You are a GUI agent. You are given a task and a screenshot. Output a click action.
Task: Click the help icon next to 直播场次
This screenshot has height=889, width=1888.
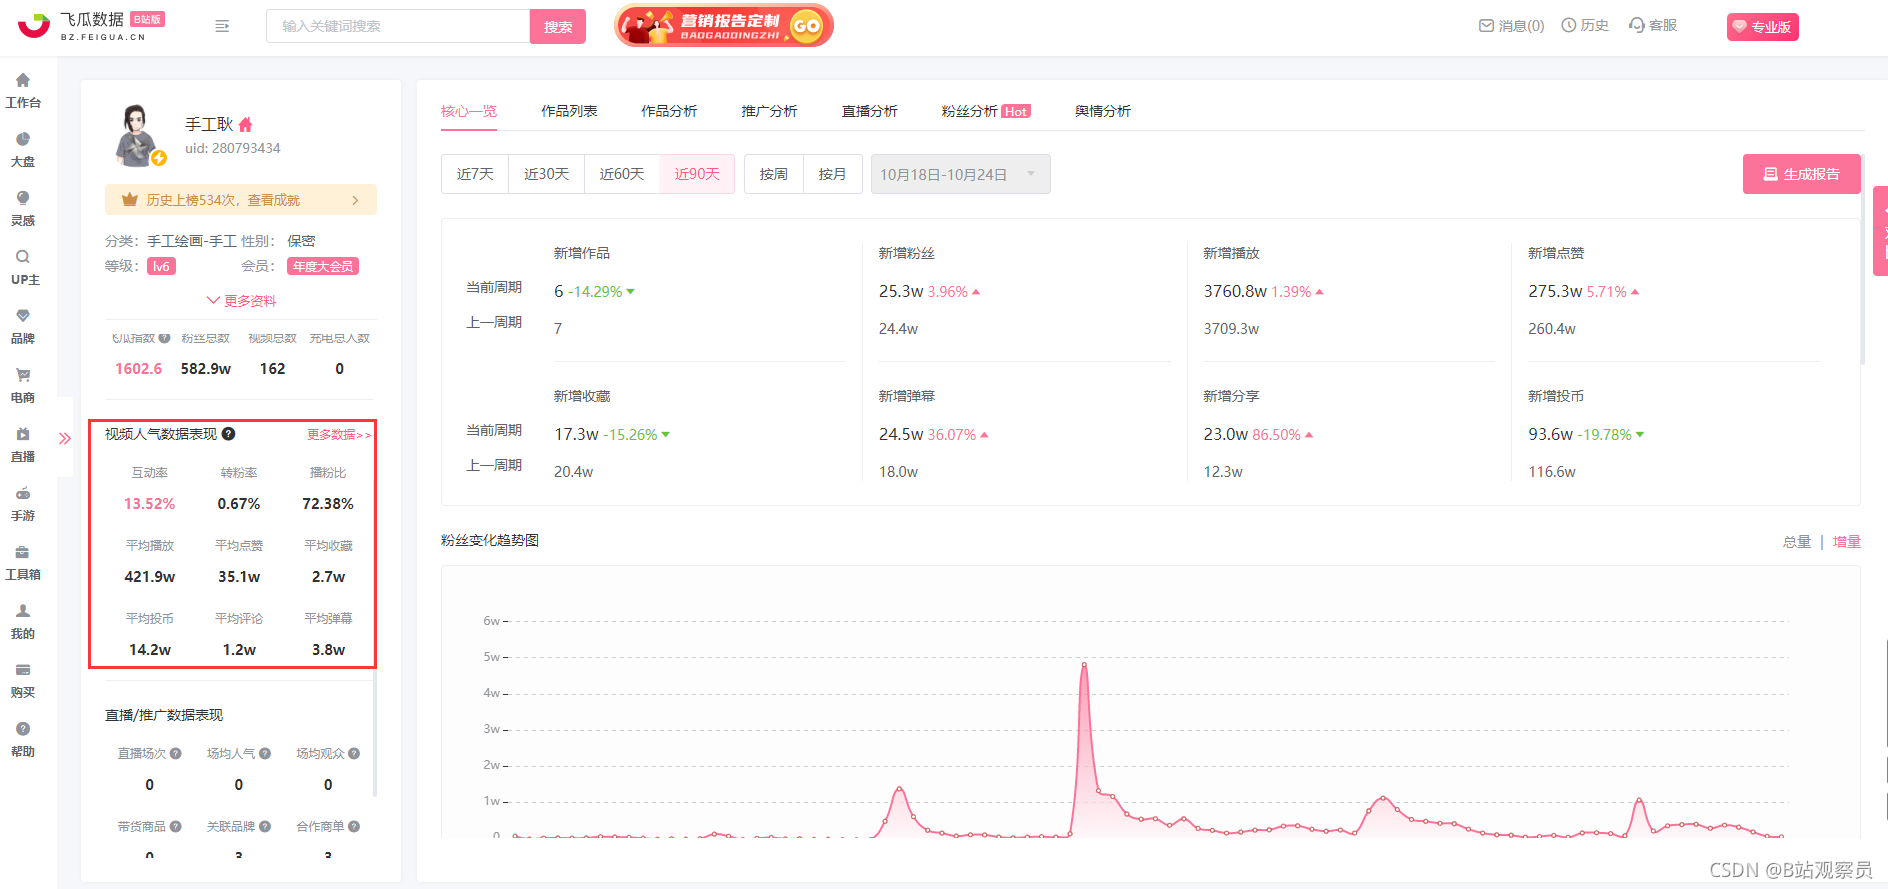coord(176,754)
